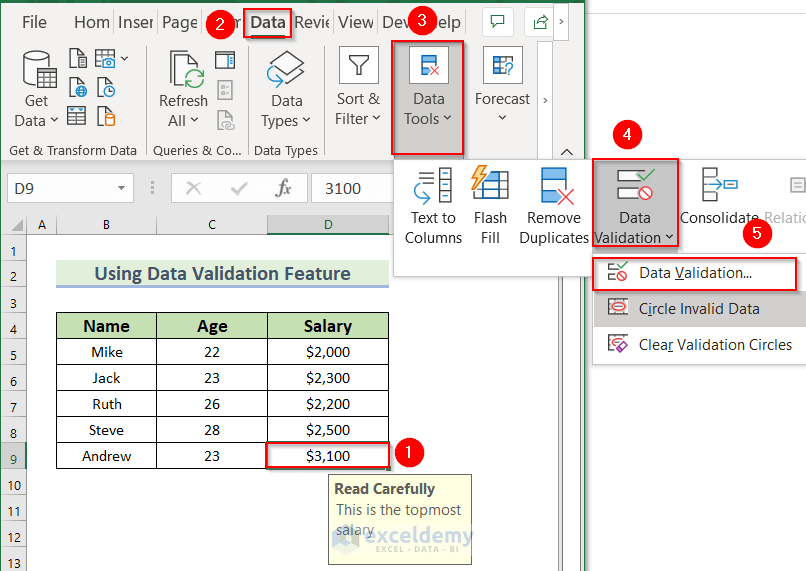Screen dimensions: 806x571
Task: Open the Data Types gallery
Action: coord(286,91)
